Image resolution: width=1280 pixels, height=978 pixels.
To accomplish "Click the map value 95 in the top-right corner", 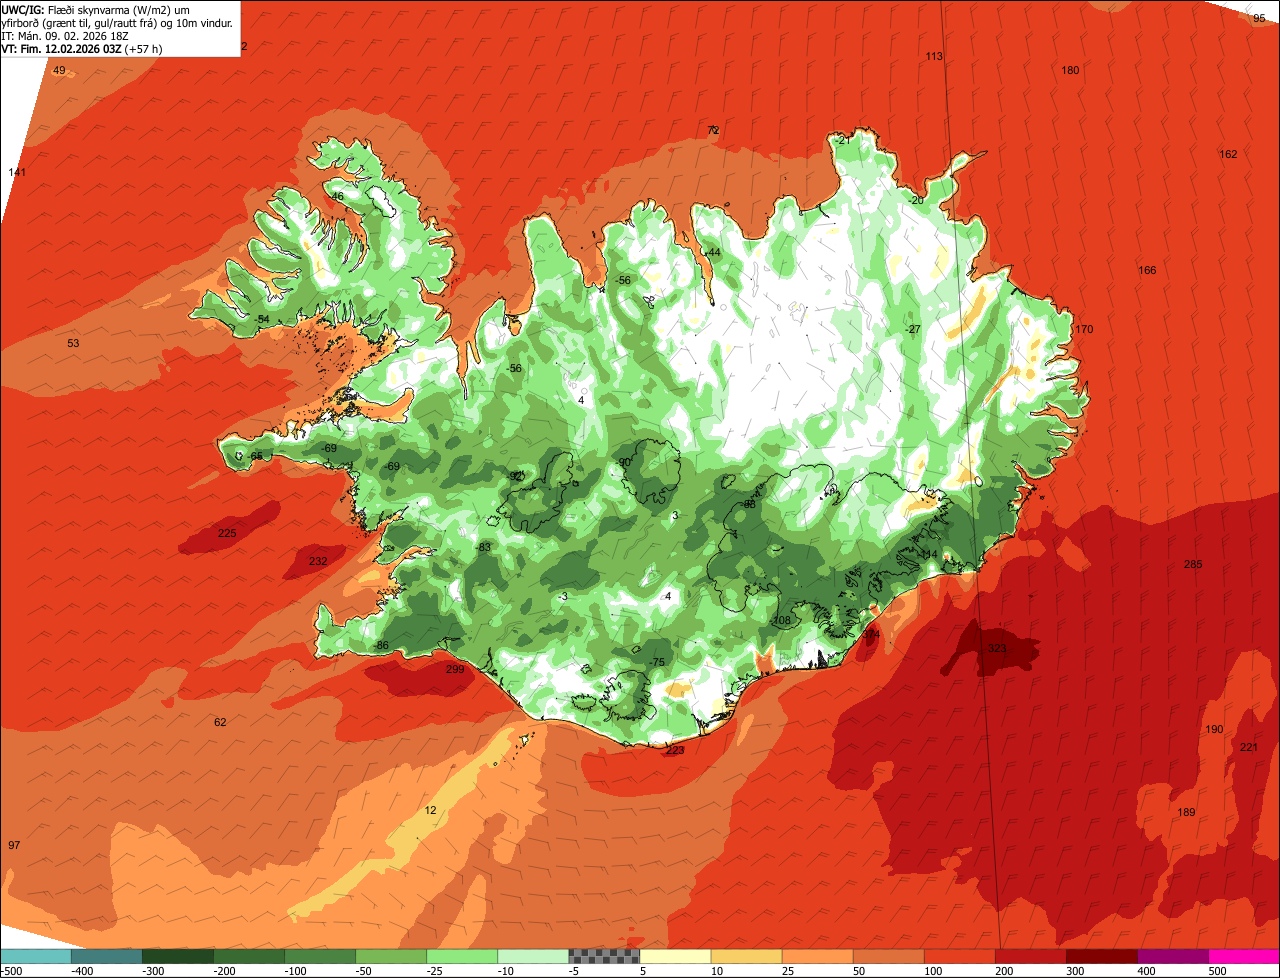I will (x=1259, y=18).
